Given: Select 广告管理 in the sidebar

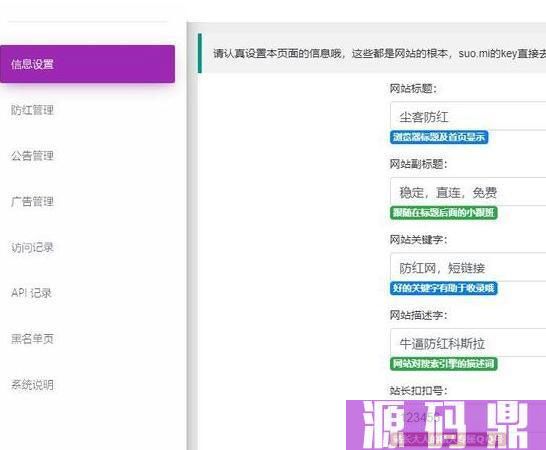Looking at the screenshot, I should point(32,201).
